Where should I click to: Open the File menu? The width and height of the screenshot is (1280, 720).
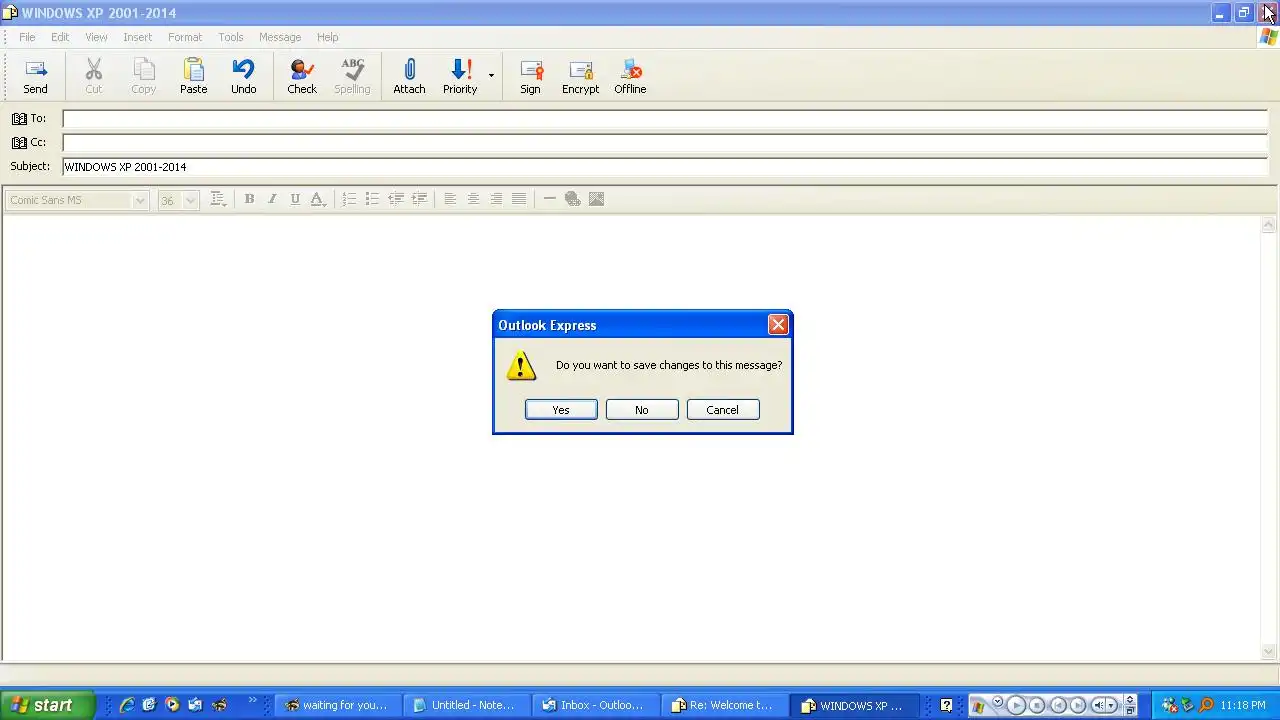(x=27, y=37)
